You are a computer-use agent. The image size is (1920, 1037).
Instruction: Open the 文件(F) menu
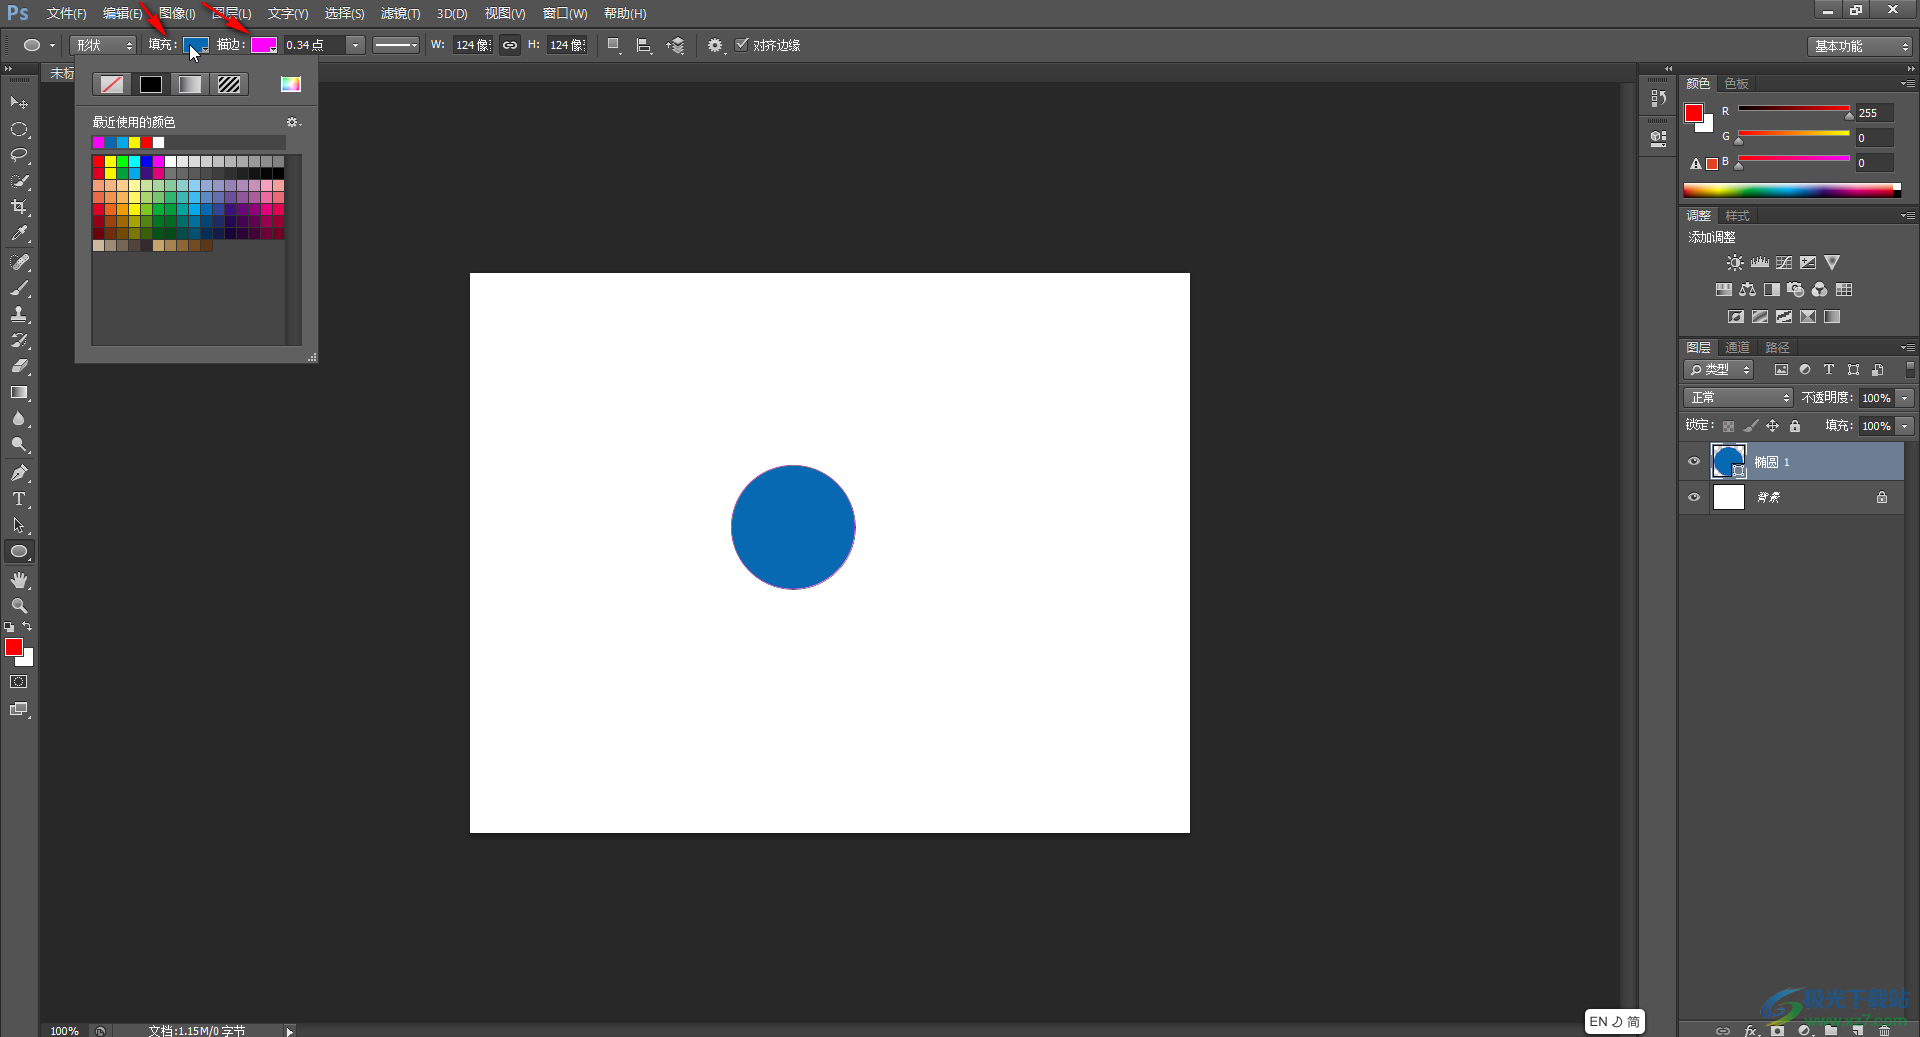click(66, 13)
